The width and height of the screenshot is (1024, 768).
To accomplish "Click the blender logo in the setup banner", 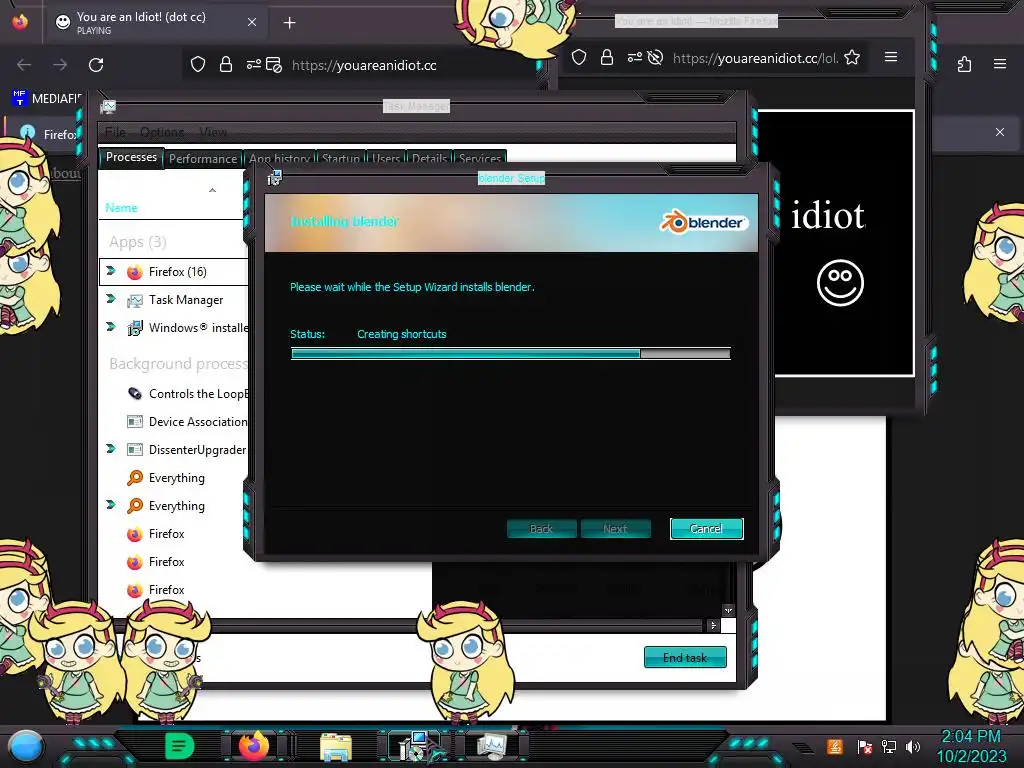I will coord(703,223).
